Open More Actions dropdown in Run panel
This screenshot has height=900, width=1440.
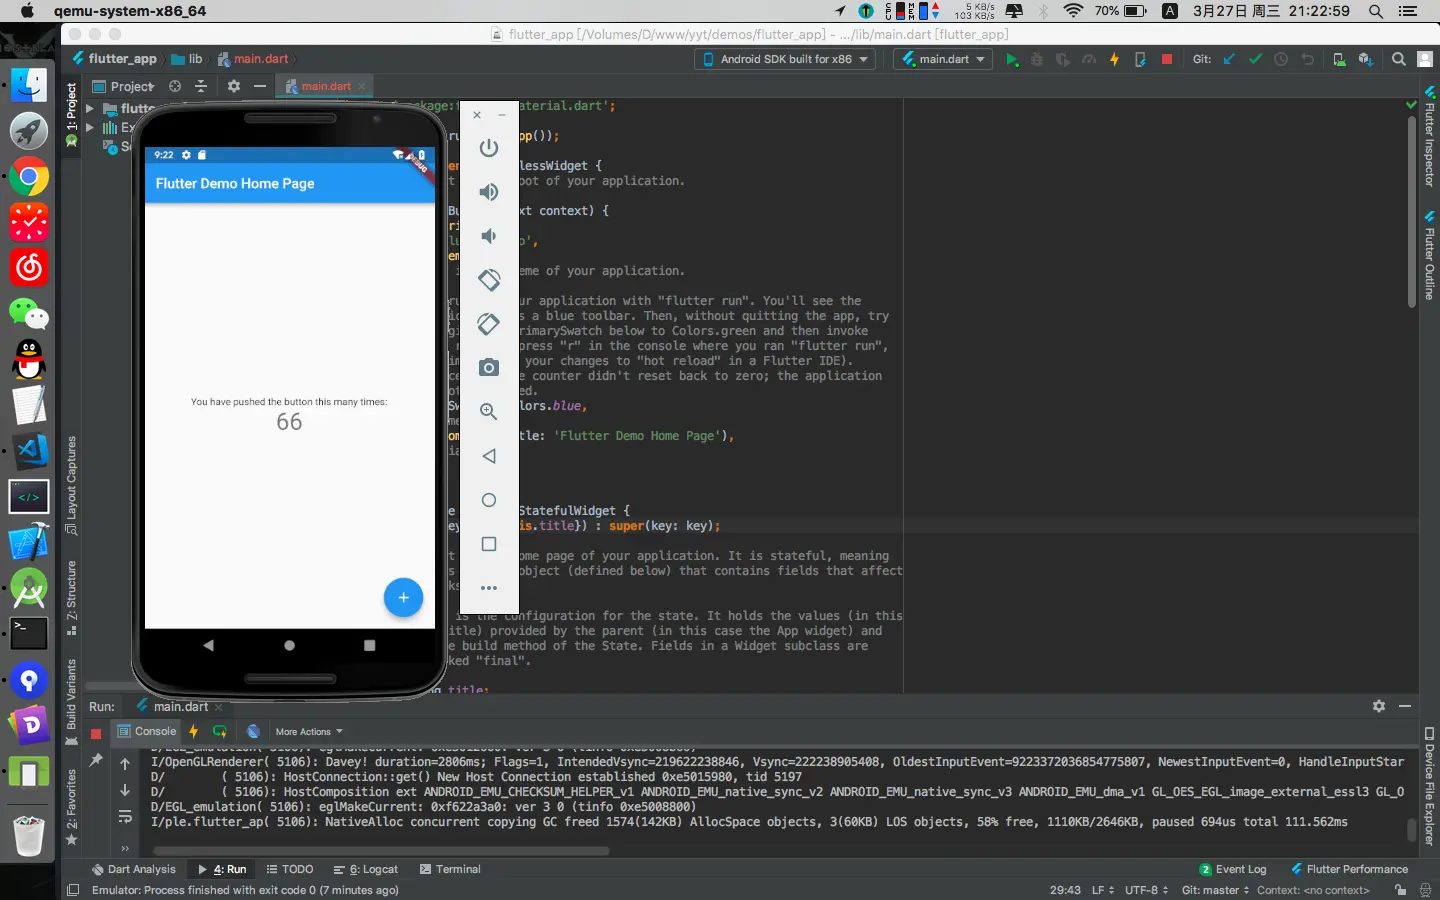[x=309, y=732]
